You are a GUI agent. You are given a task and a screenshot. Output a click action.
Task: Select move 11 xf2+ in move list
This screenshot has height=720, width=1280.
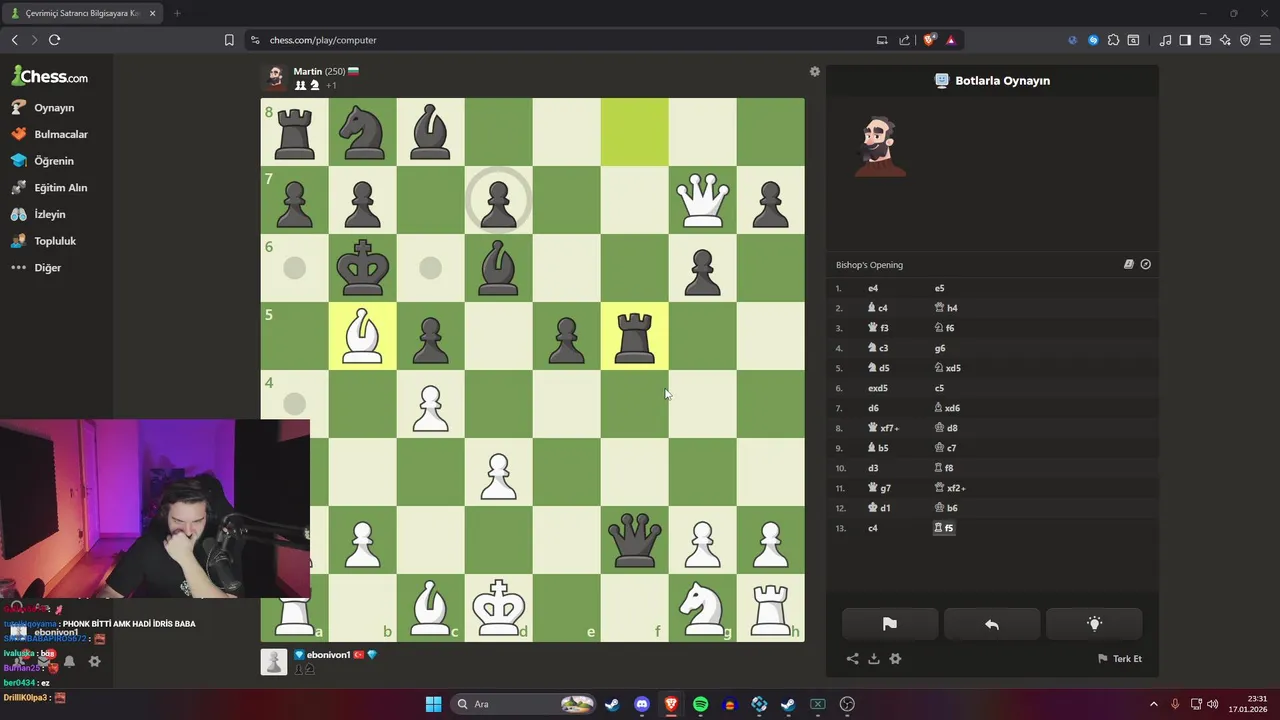[950, 488]
